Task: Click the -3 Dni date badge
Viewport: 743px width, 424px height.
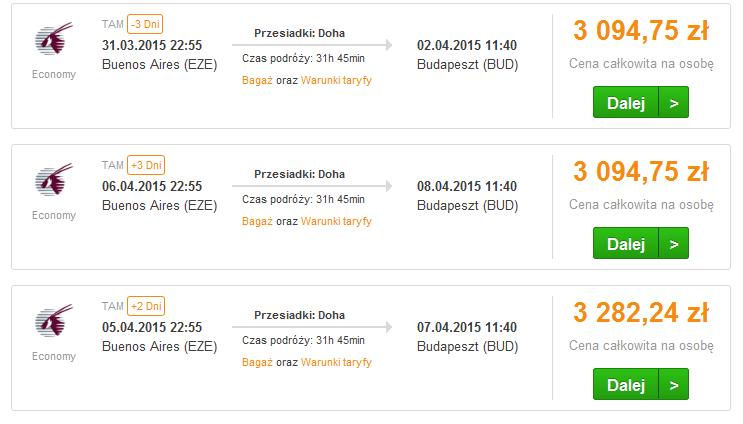Action: point(145,24)
